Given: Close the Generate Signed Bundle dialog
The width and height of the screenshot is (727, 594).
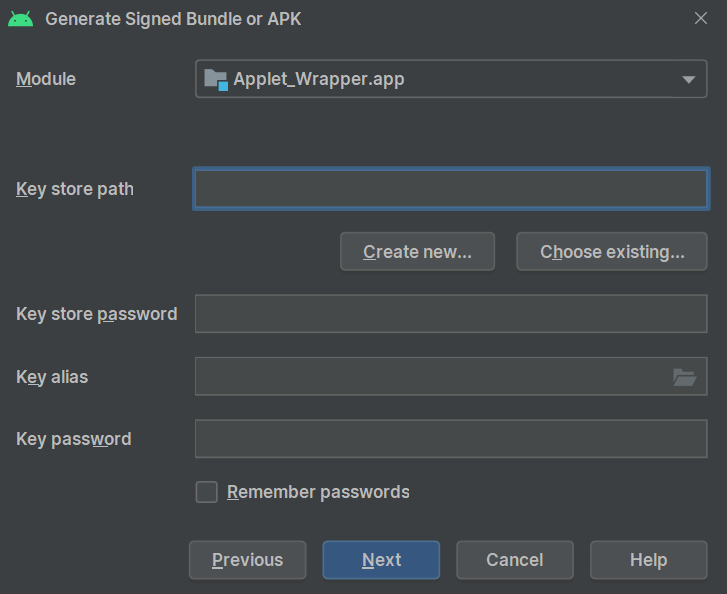Looking at the screenshot, I should point(700,18).
